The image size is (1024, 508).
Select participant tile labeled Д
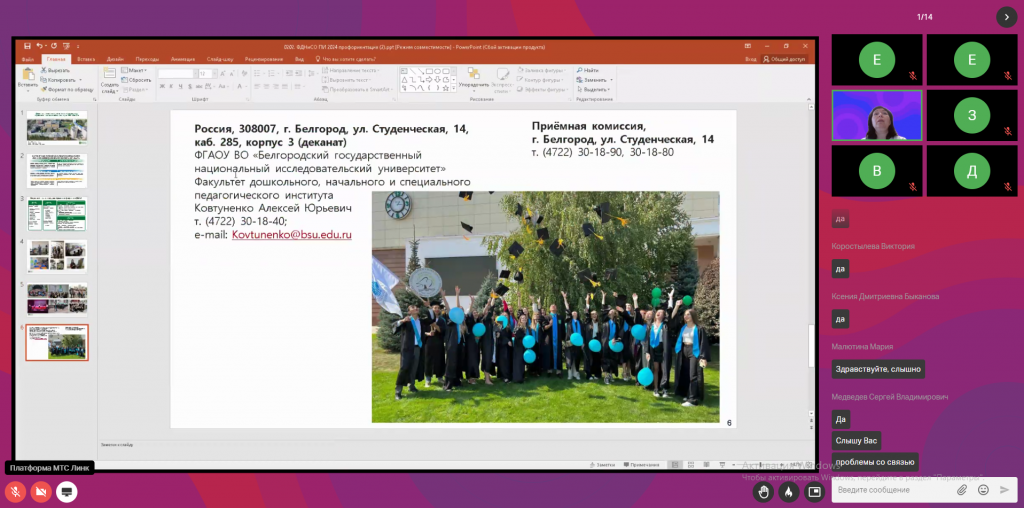[x=972, y=171]
